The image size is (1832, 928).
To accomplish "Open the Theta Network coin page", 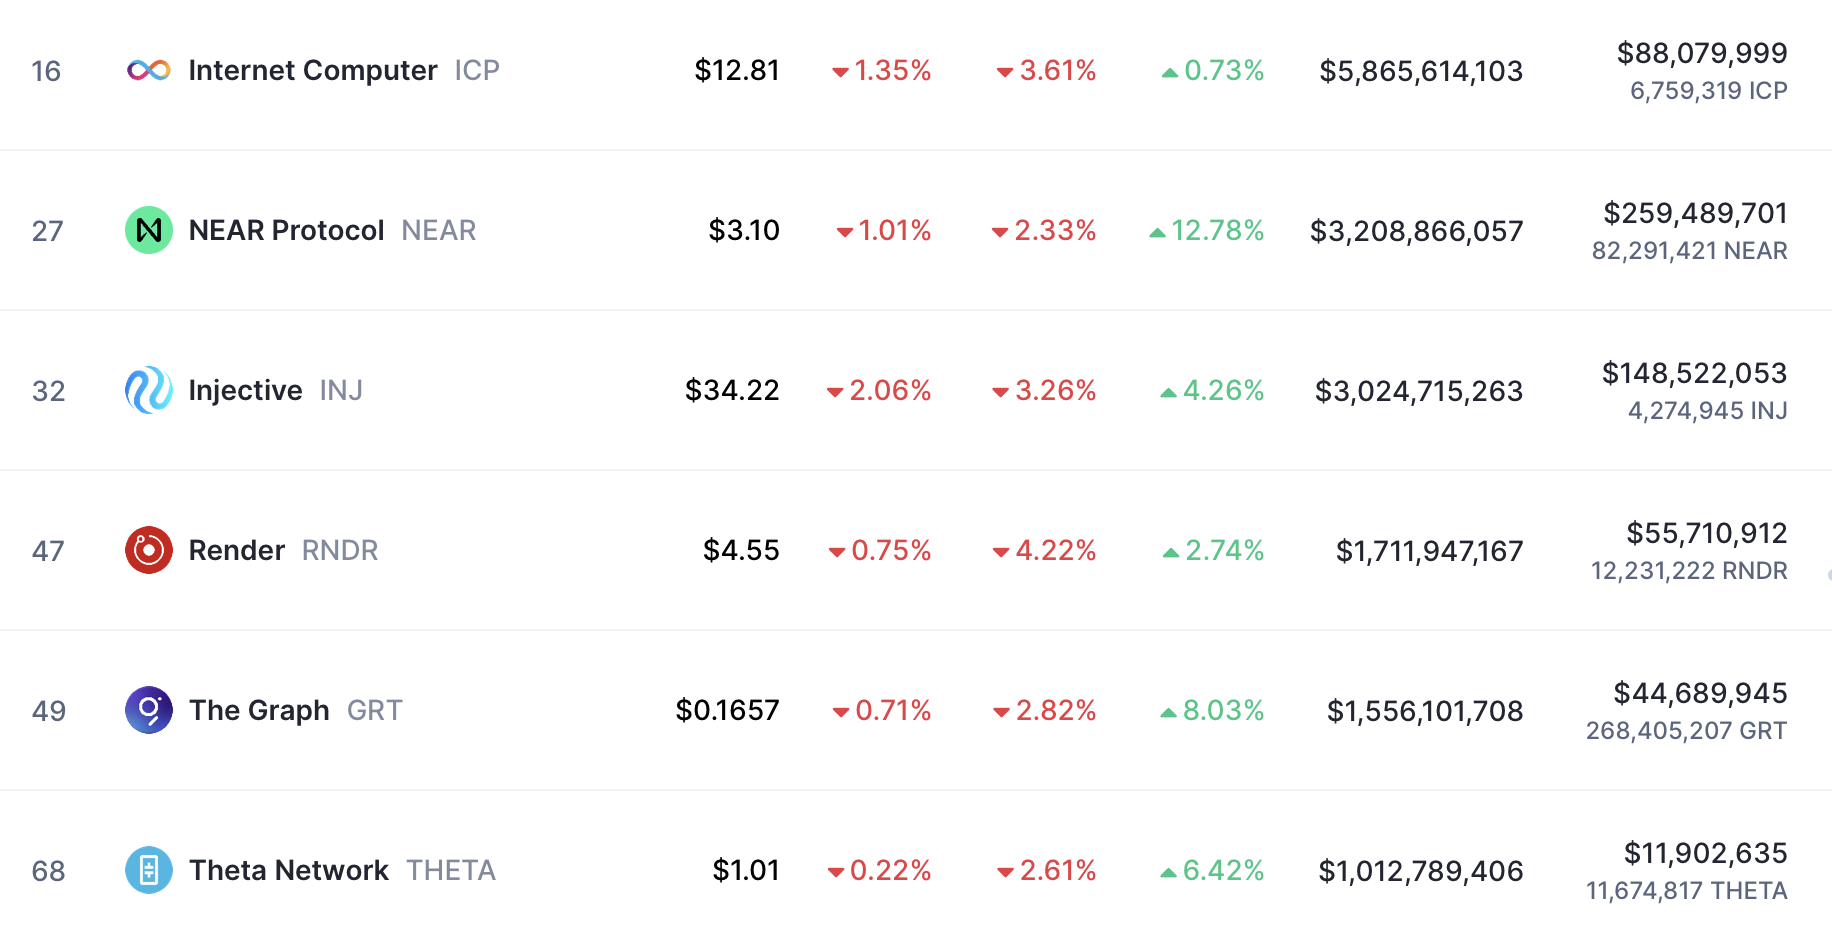I will click(x=289, y=870).
